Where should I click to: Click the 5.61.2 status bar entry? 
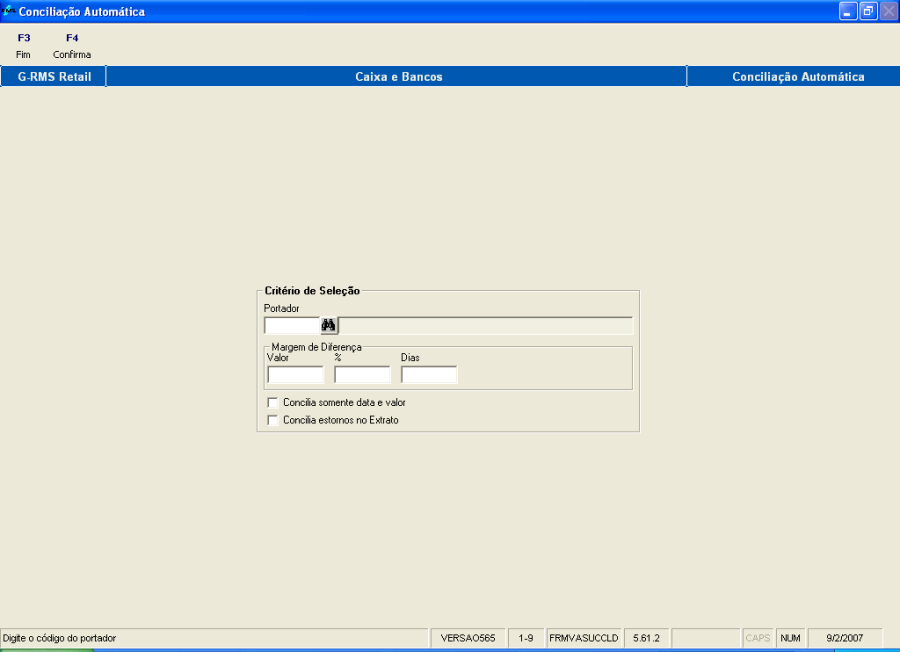tap(646, 638)
